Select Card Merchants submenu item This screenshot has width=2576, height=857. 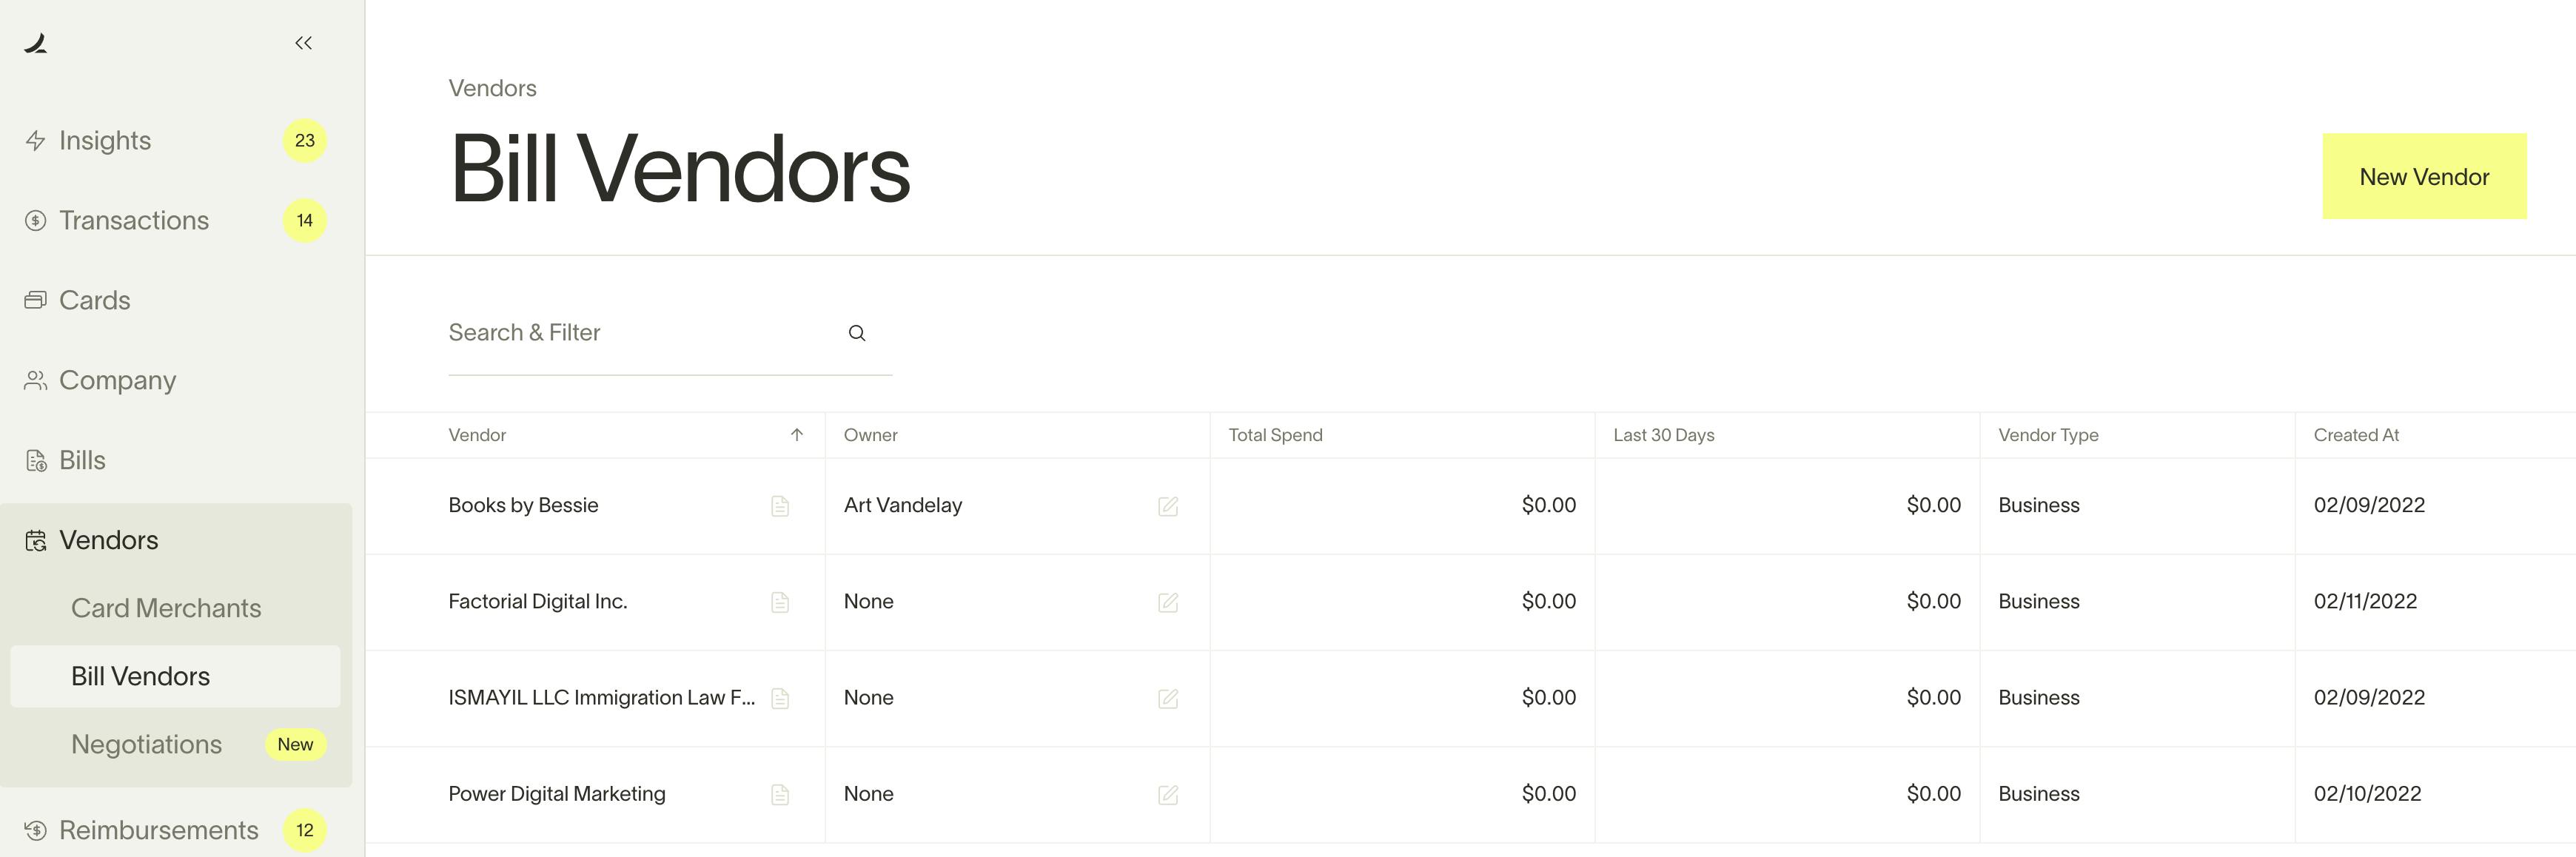point(166,608)
